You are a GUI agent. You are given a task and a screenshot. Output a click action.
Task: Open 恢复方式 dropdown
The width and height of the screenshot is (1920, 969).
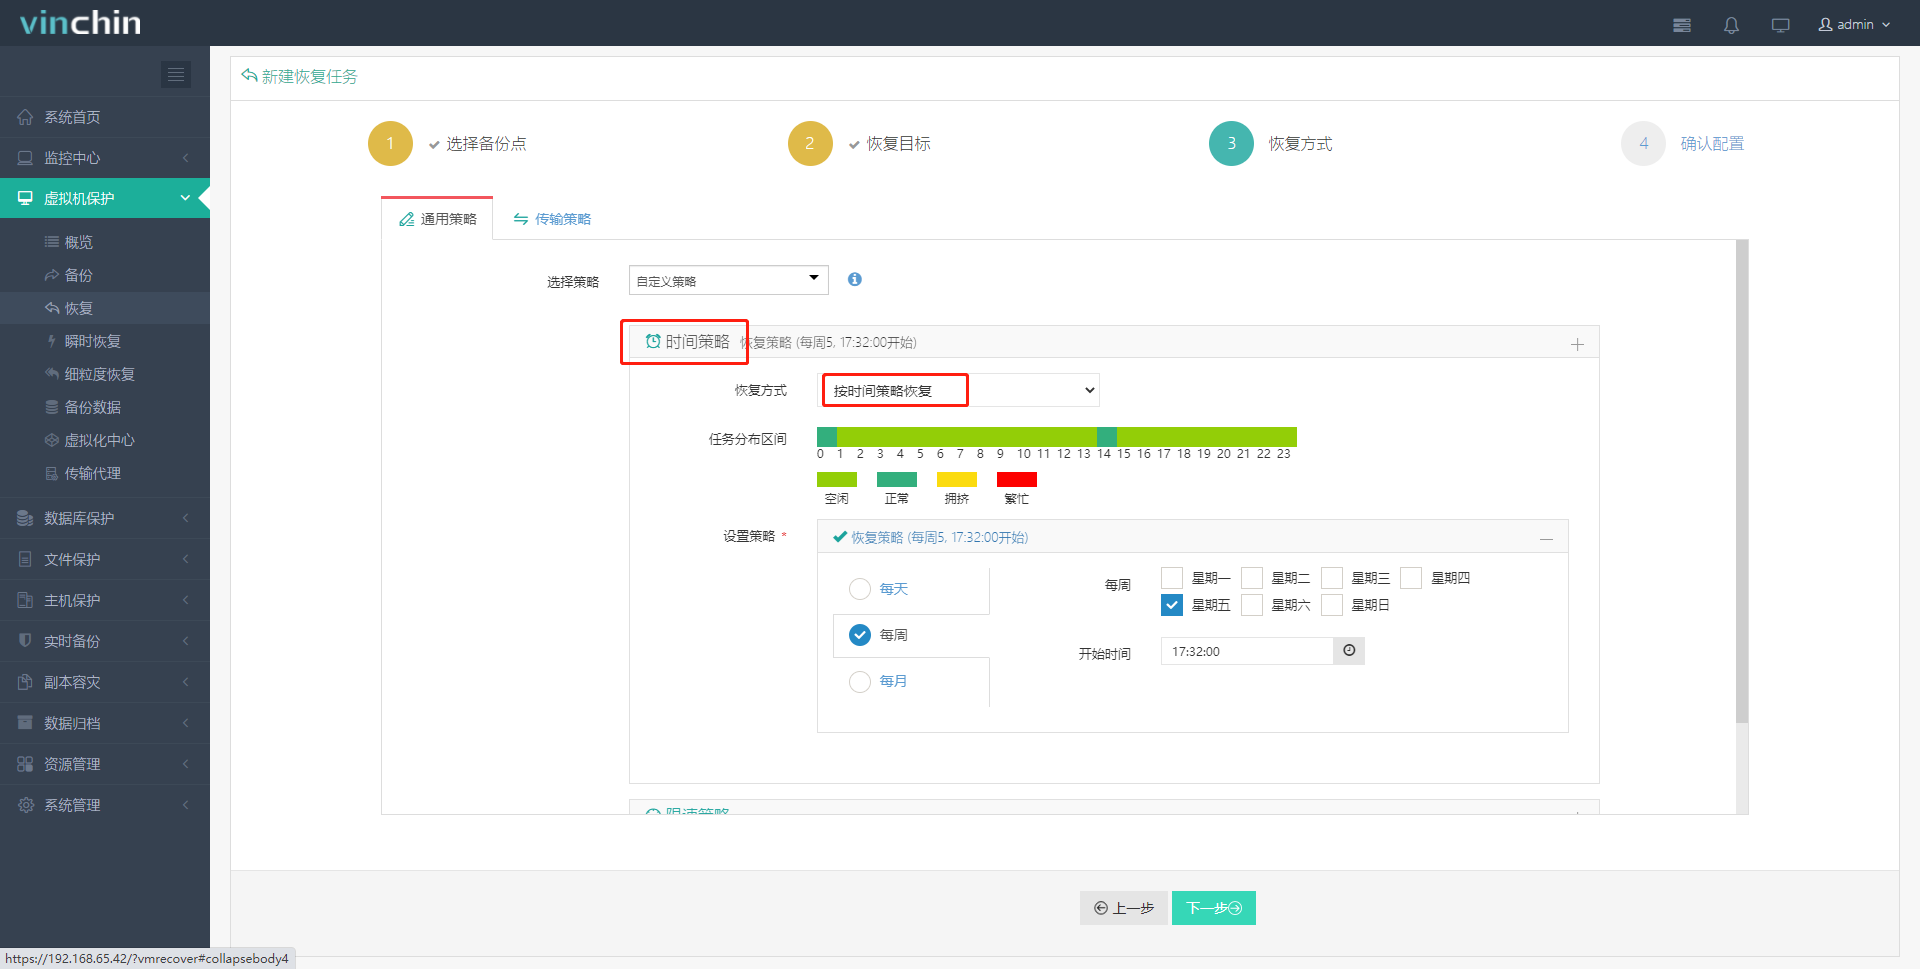tap(960, 390)
